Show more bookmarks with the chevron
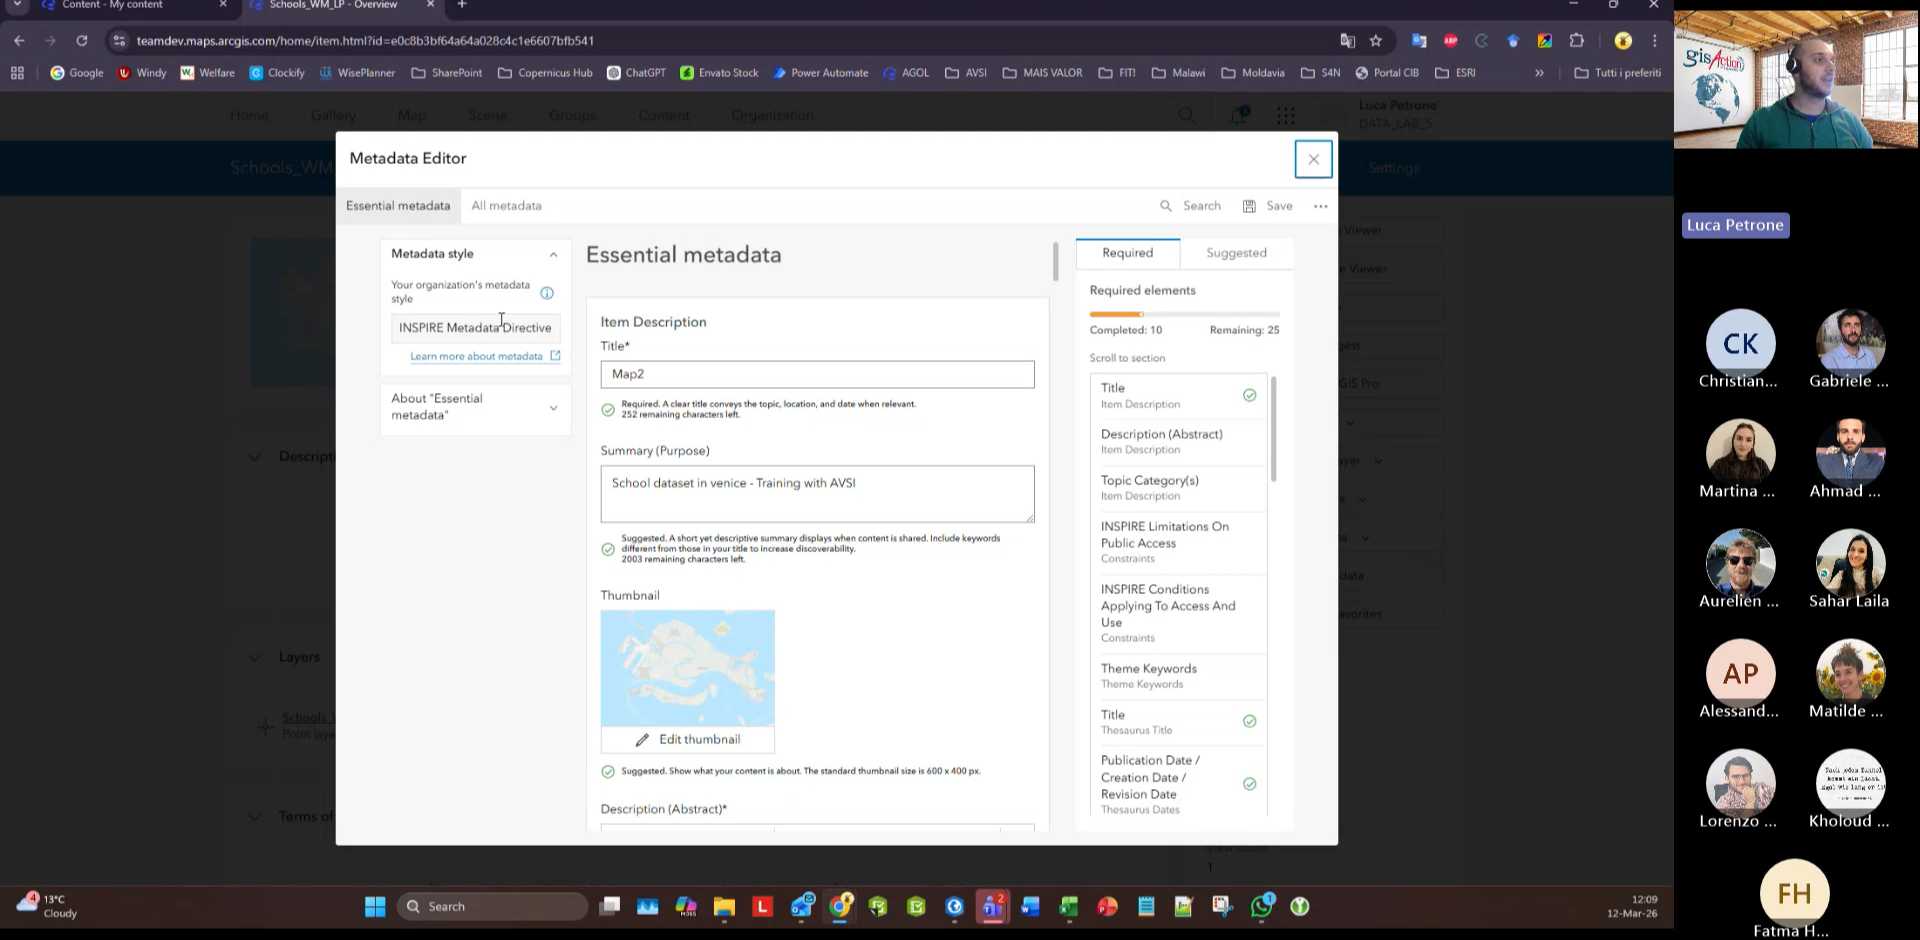This screenshot has height=940, width=1920. pyautogui.click(x=1539, y=73)
